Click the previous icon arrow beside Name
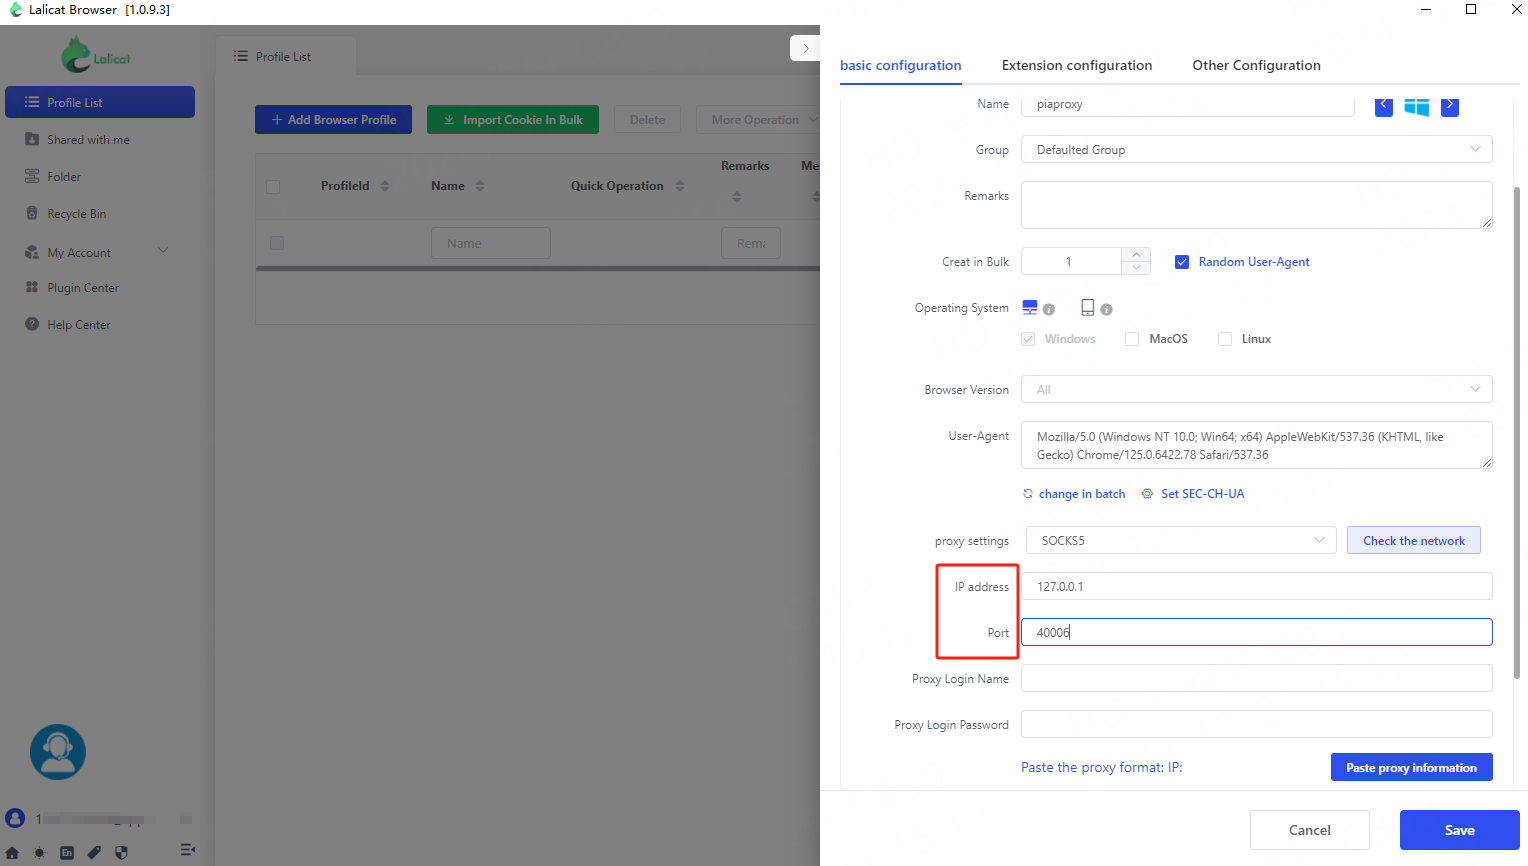1528x866 pixels. click(x=1384, y=105)
